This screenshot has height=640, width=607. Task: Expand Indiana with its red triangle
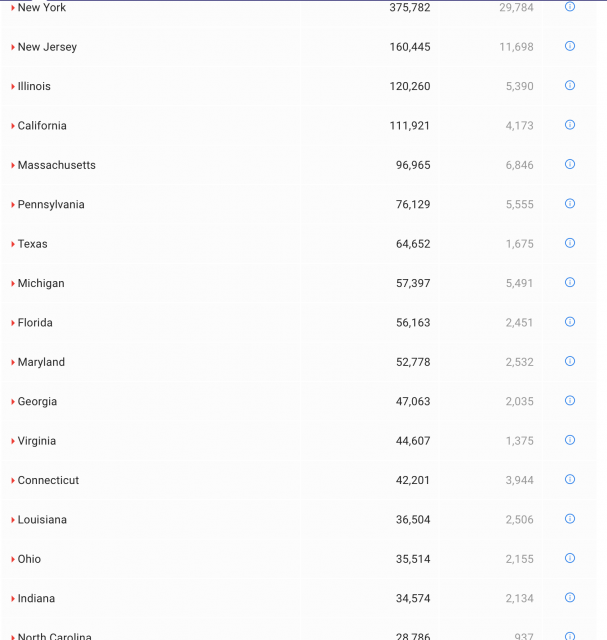tap(13, 599)
